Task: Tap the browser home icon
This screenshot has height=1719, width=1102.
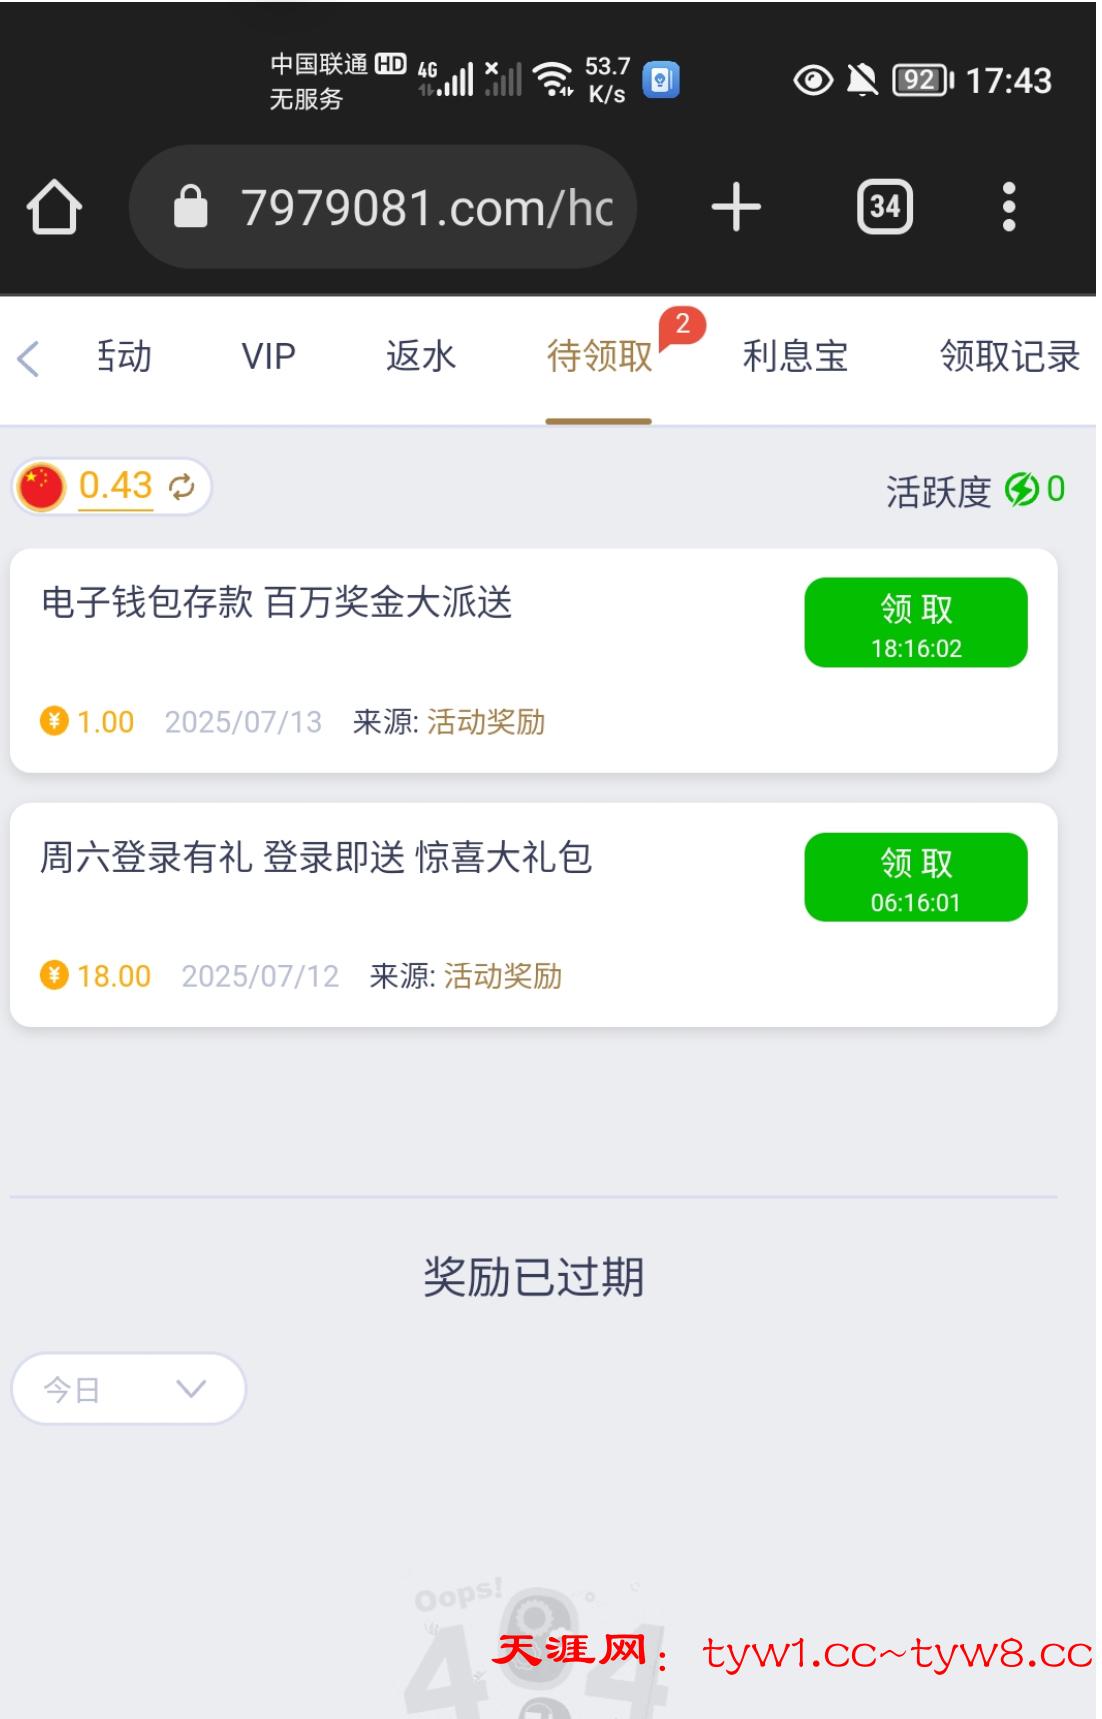Action: tap(54, 207)
